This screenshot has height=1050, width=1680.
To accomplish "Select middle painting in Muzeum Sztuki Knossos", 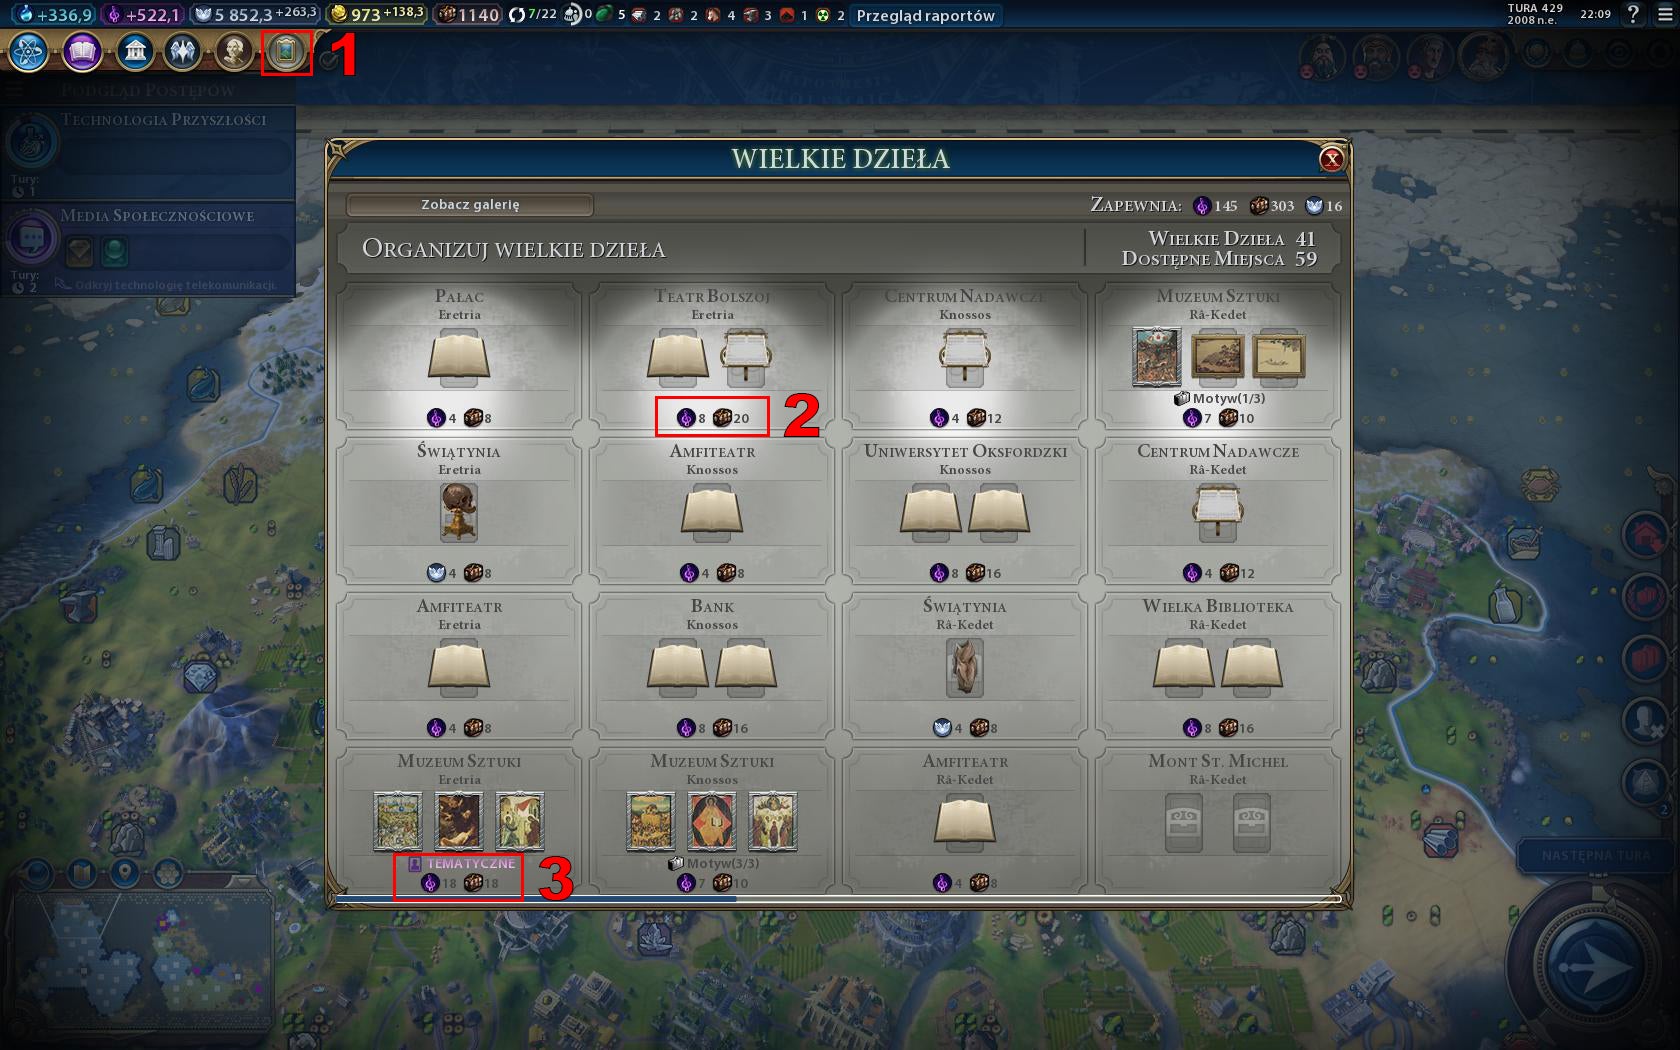I will (712, 821).
